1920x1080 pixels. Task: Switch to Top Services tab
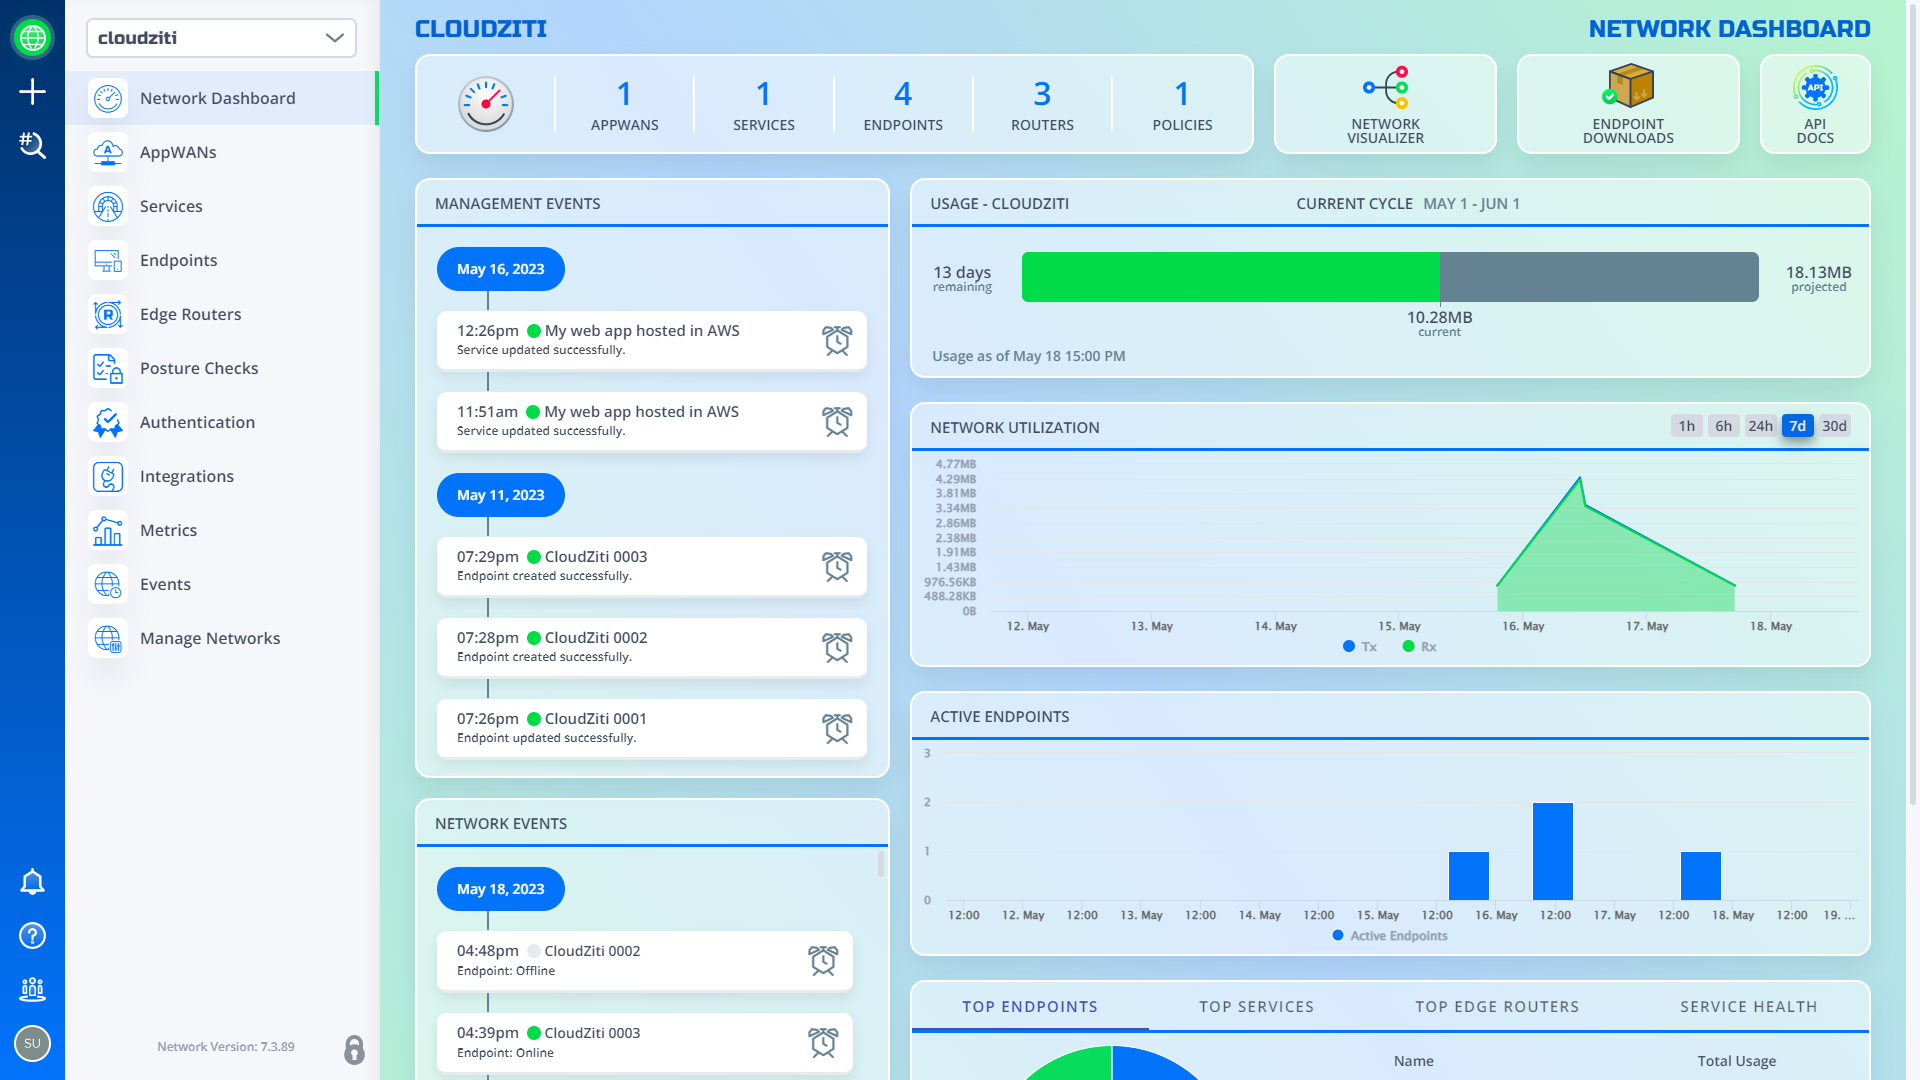pos(1257,1007)
